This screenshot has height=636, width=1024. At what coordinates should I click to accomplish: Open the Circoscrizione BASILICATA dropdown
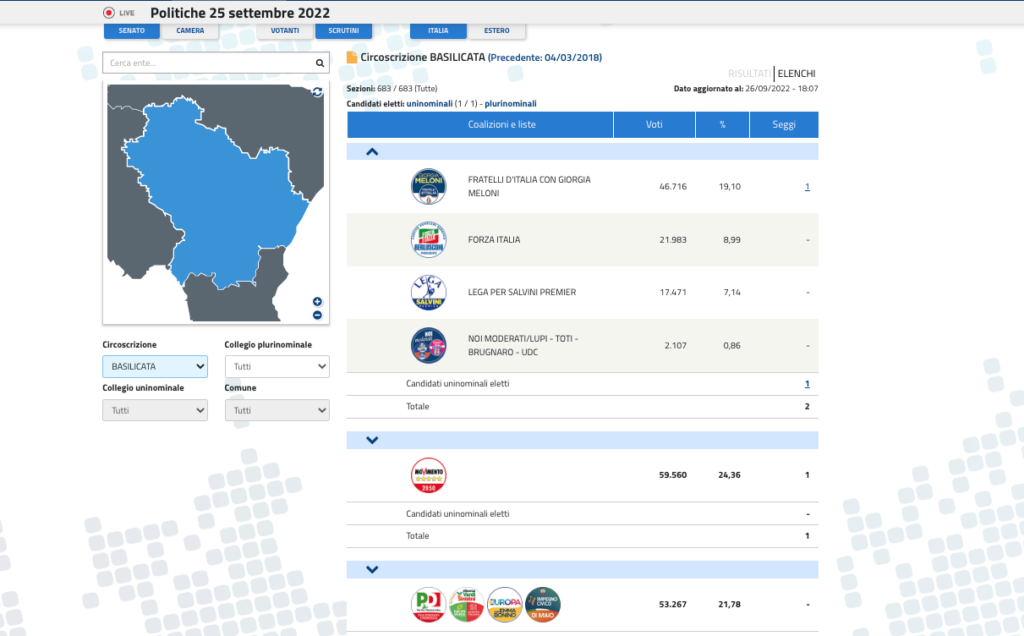pyautogui.click(x=155, y=366)
